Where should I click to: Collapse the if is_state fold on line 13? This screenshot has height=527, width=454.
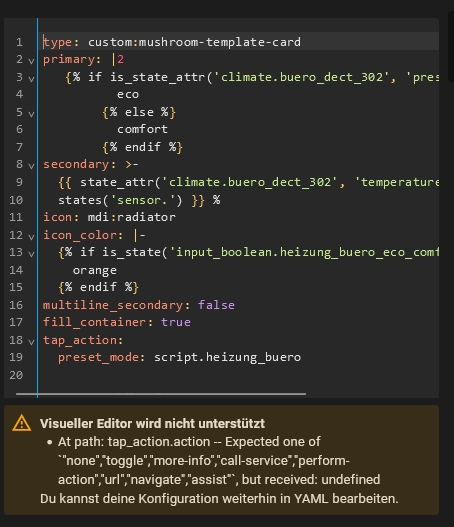(31, 254)
